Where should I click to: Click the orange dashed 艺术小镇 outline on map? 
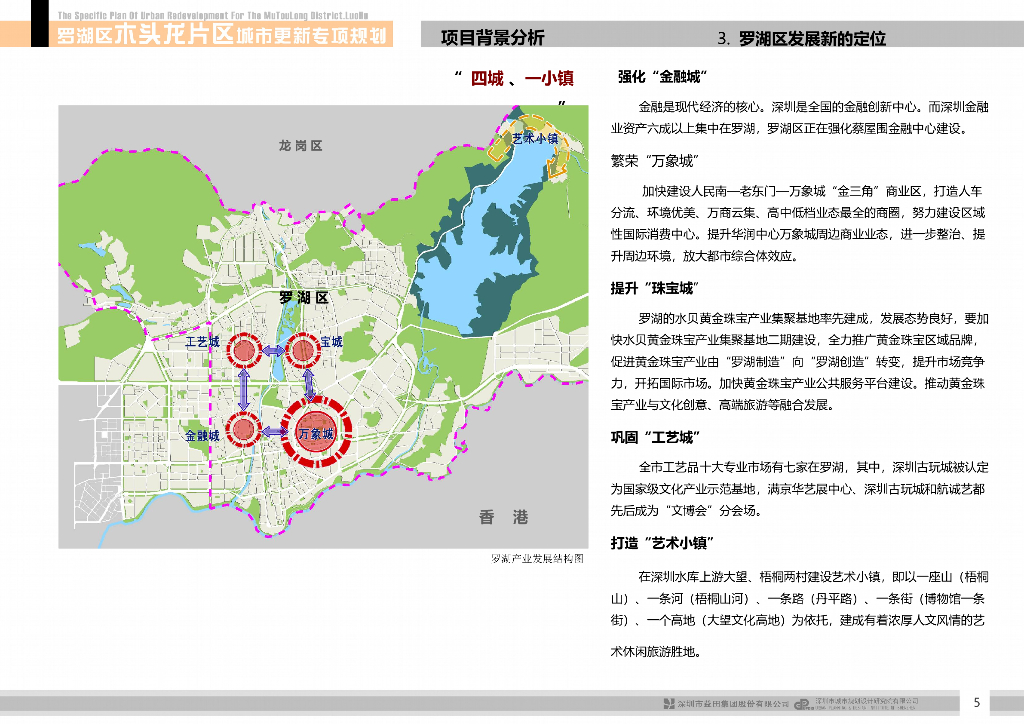(x=530, y=146)
